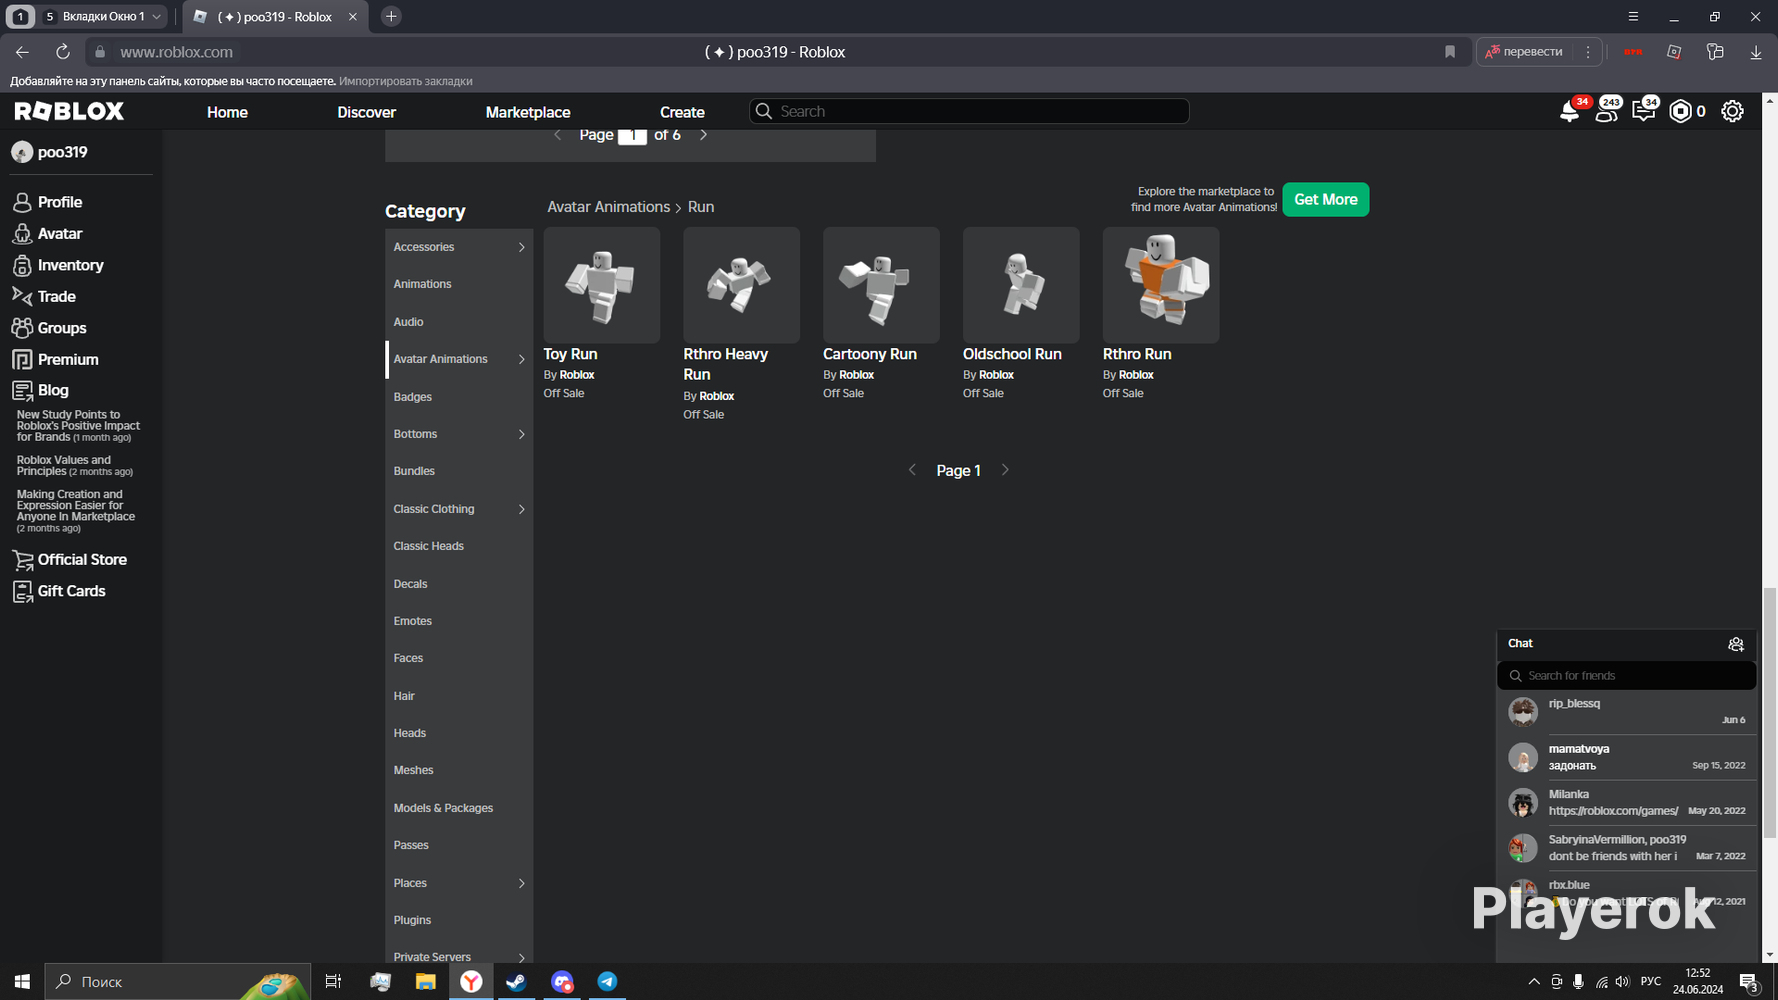This screenshot has height=1000, width=1778.
Task: Expand the Classic Clothing category
Action: tap(521, 509)
